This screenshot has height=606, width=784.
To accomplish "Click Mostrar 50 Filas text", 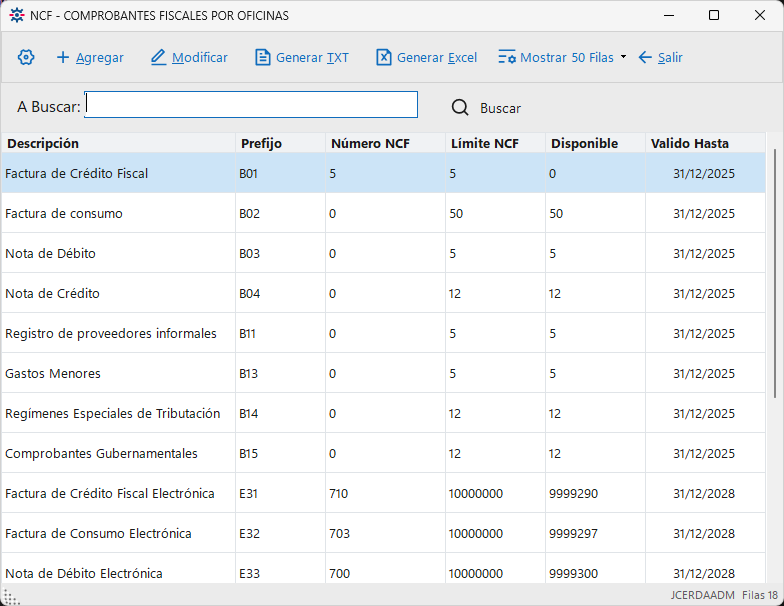I will click(566, 58).
